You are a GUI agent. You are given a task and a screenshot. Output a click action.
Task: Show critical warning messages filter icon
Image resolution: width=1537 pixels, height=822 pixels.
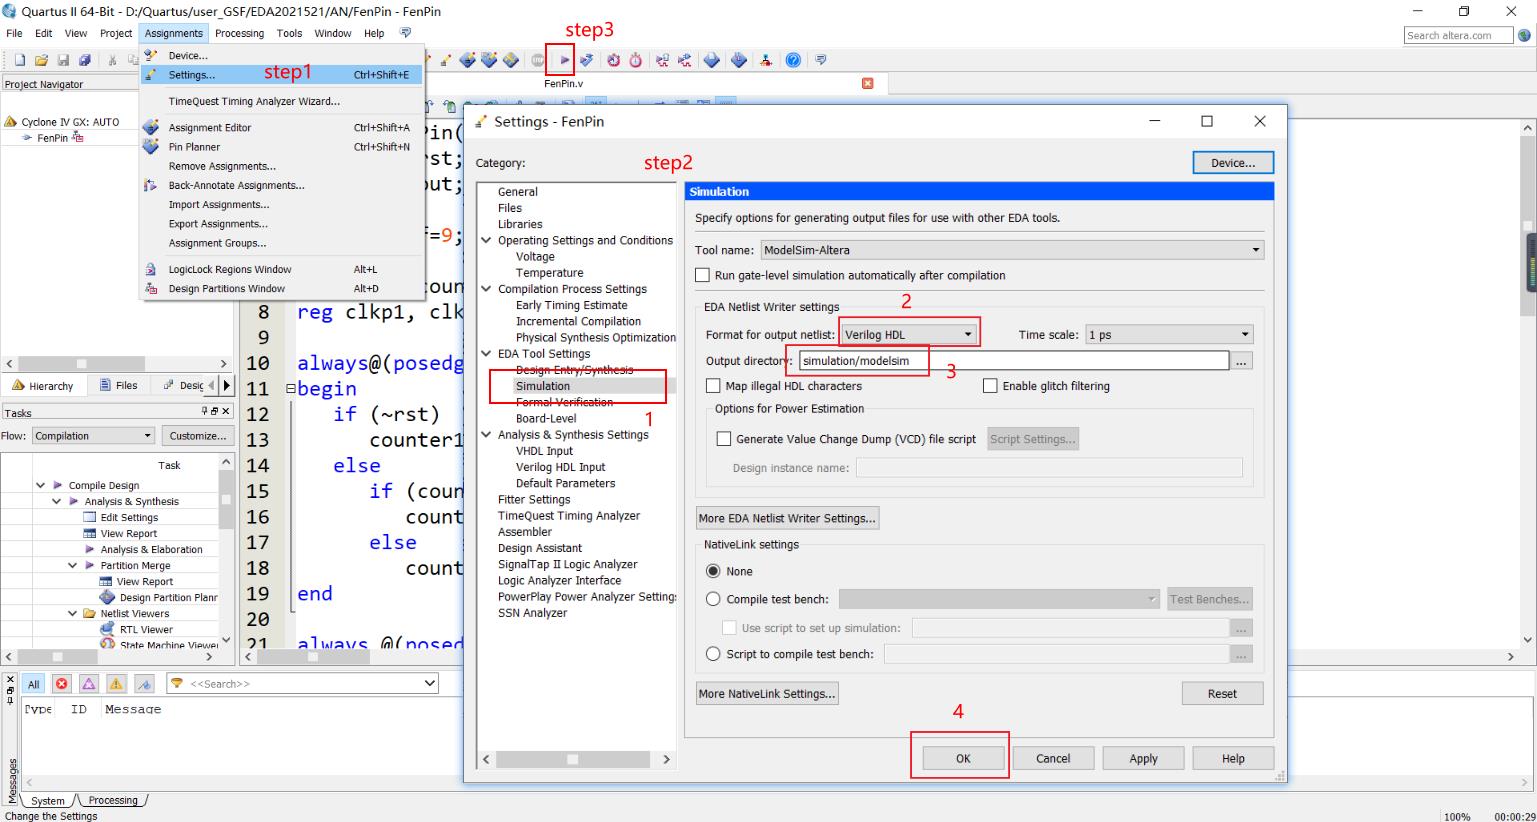click(89, 684)
